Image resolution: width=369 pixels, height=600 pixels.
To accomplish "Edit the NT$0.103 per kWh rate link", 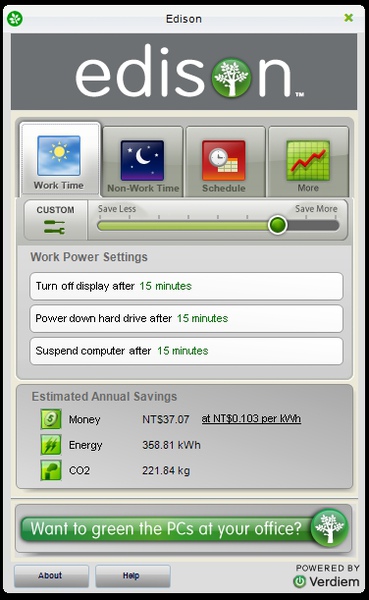I will coord(251,419).
